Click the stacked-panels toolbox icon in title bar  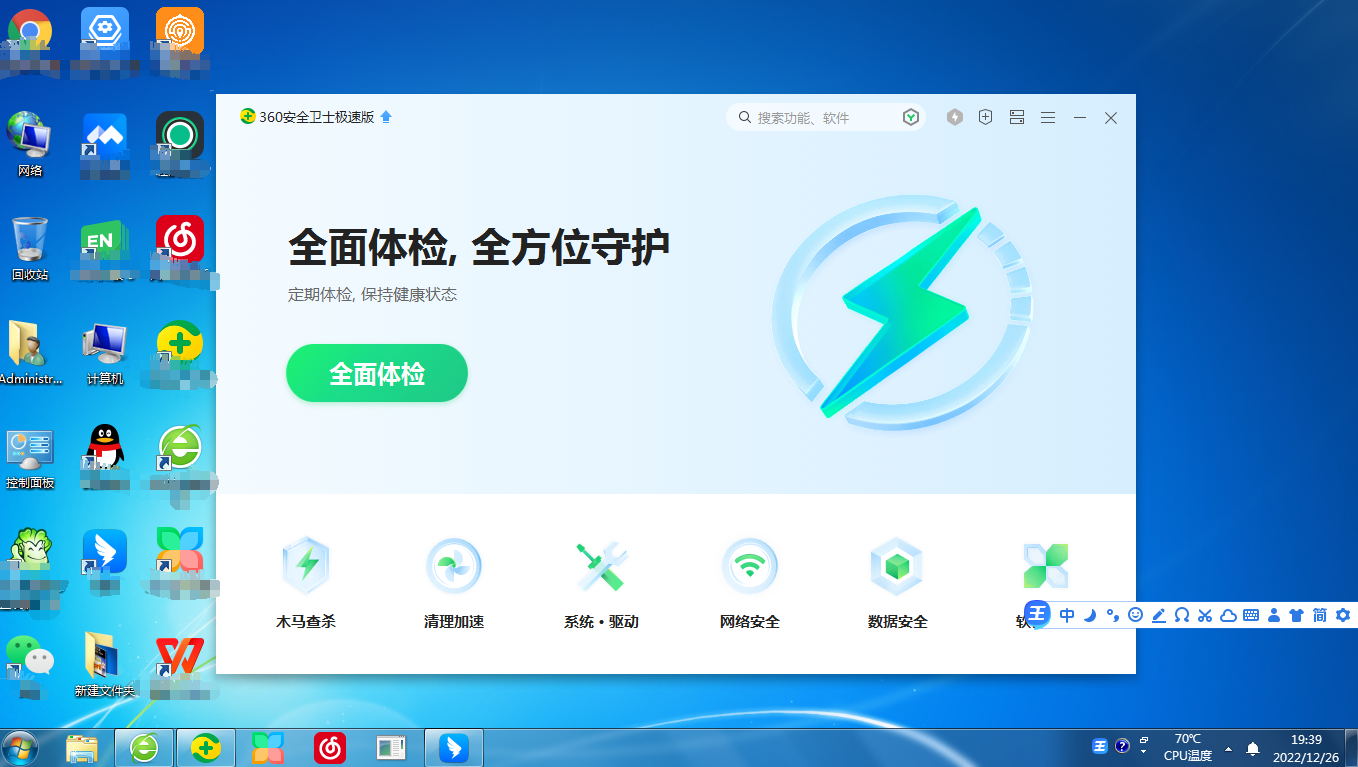tap(1017, 118)
